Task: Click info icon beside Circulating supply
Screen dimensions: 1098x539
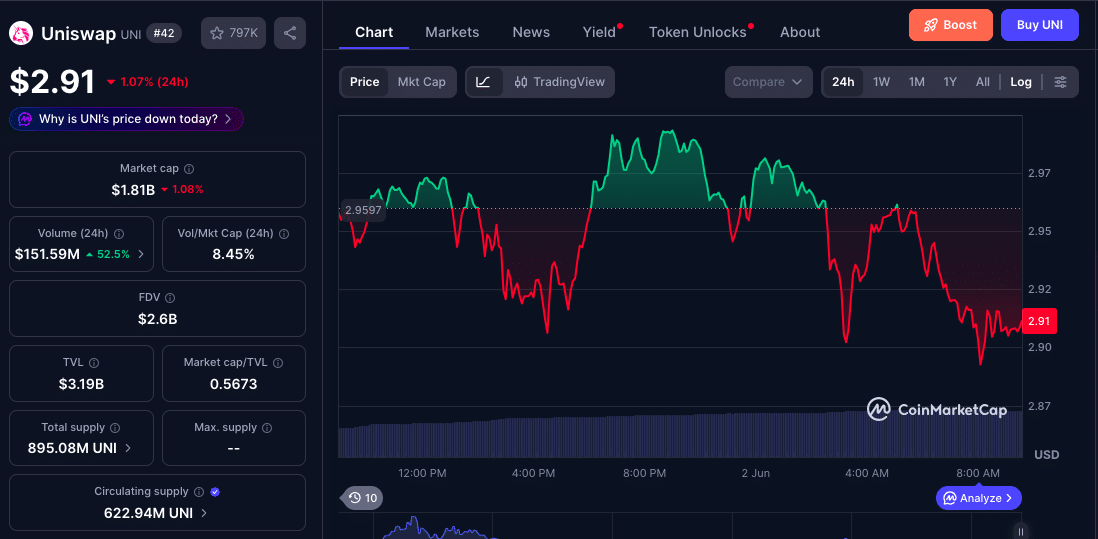Action: coord(199,492)
